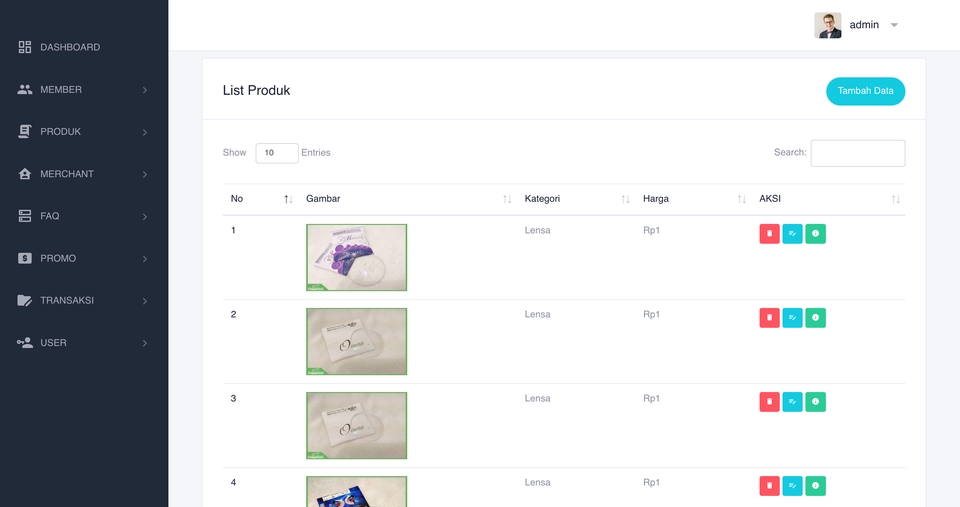
Task: Delete product in row 3
Action: (x=770, y=402)
